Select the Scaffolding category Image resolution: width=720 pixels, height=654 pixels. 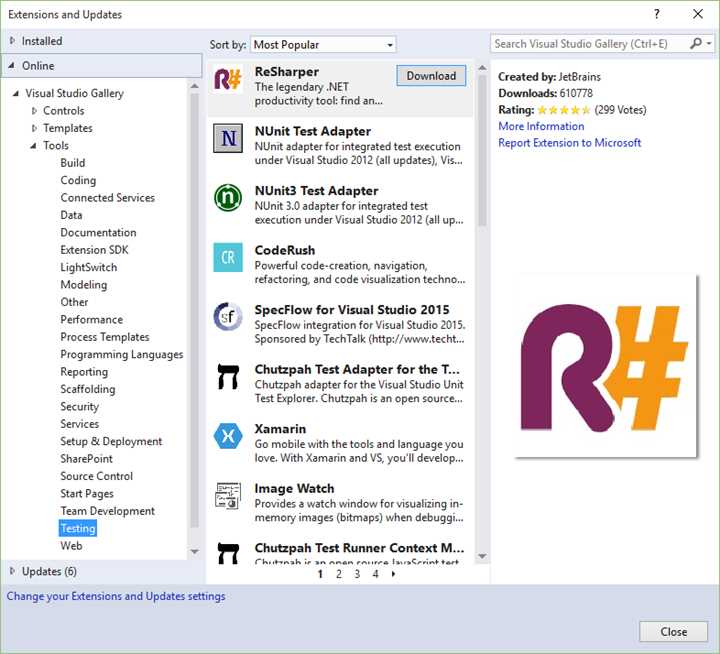(88, 389)
